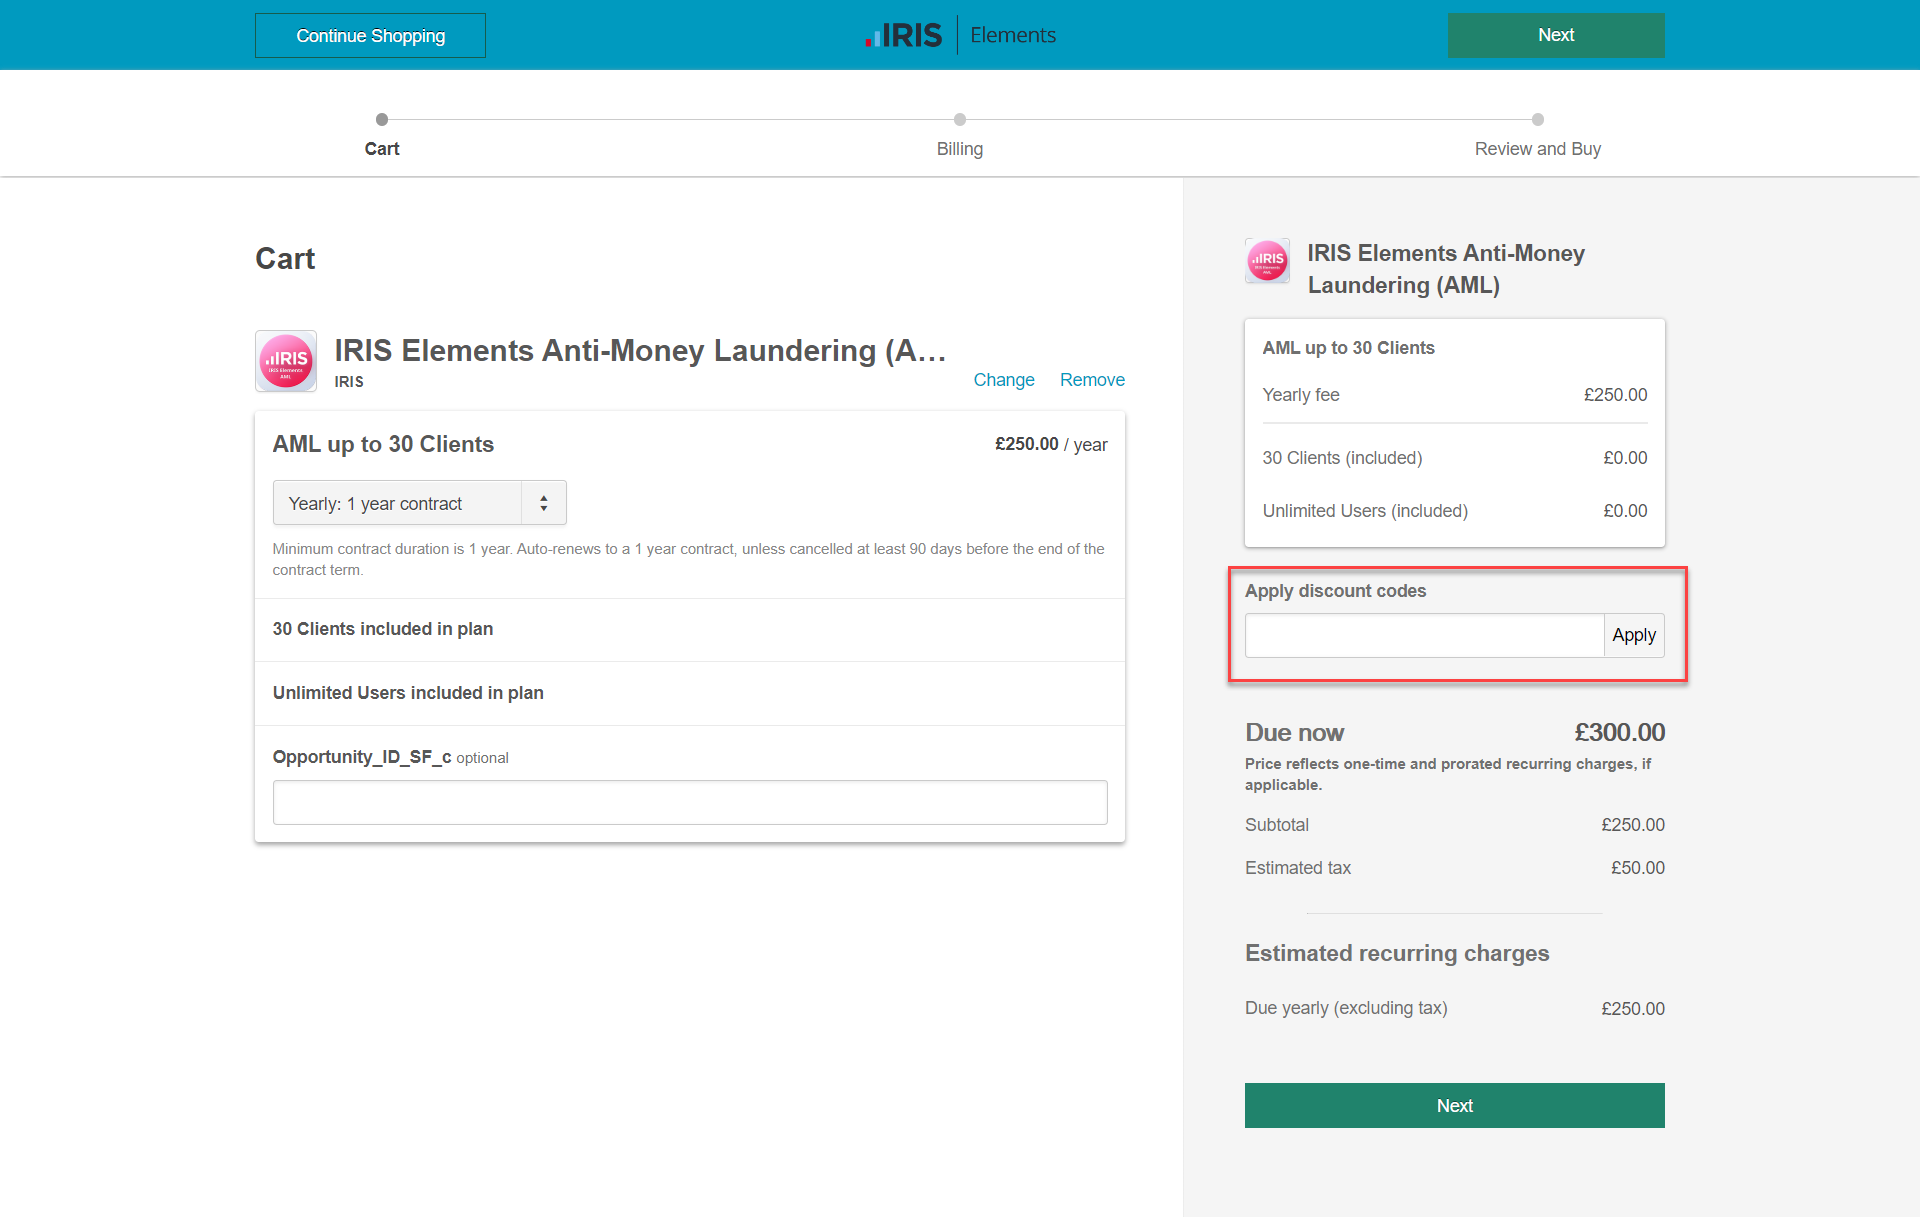Click the Due now £300.00 amount
The image size is (1920, 1217).
1619,733
